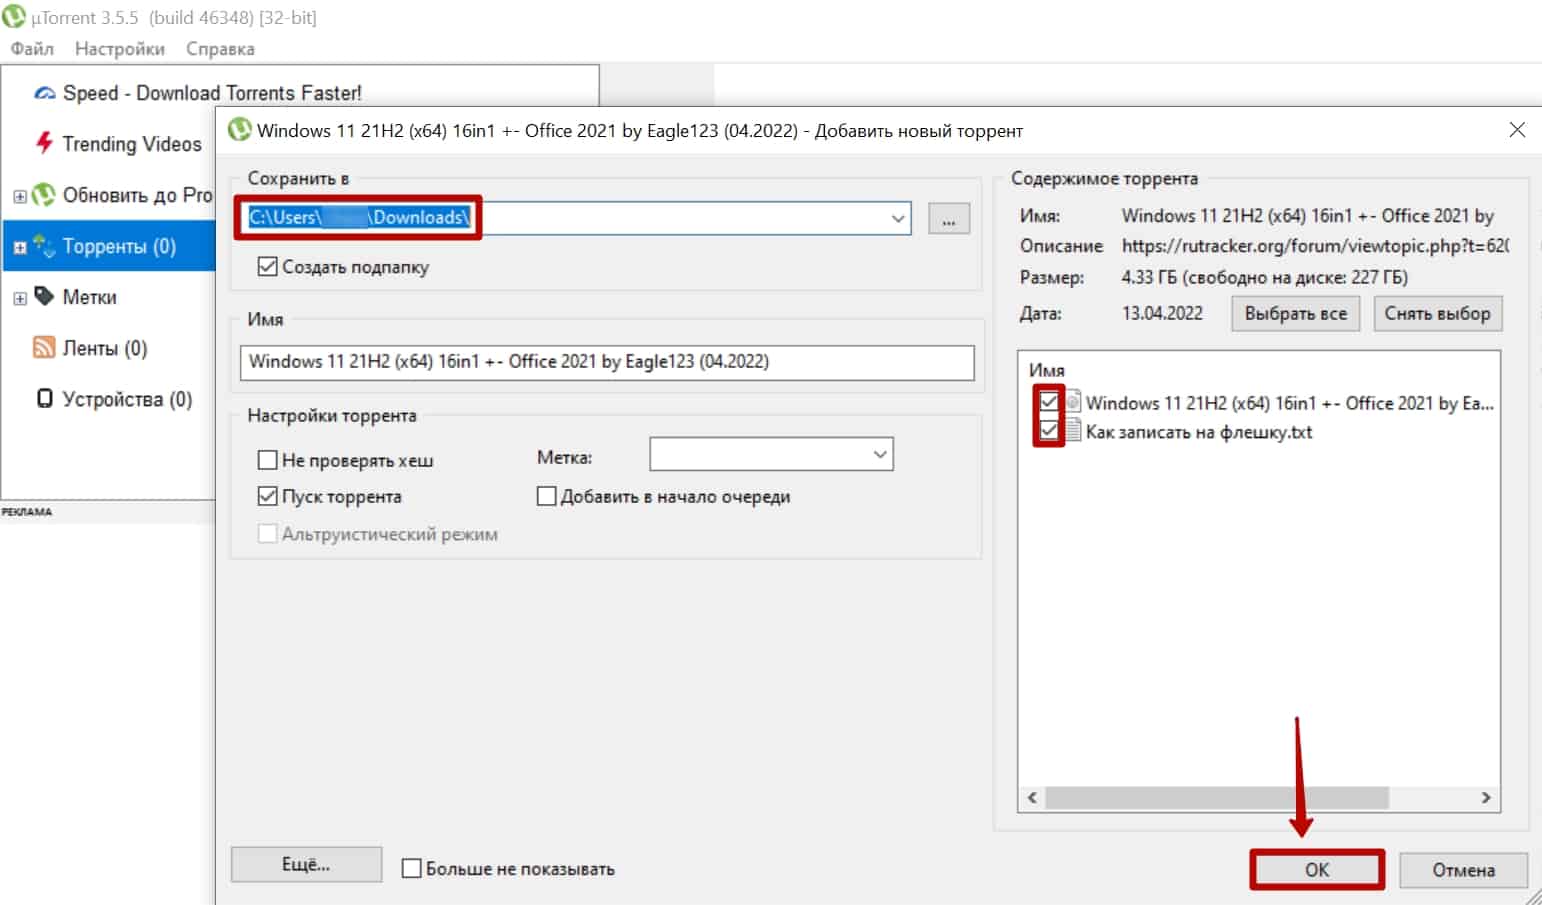Click the Метки tag icon
The image size is (1542, 905).
point(44,296)
